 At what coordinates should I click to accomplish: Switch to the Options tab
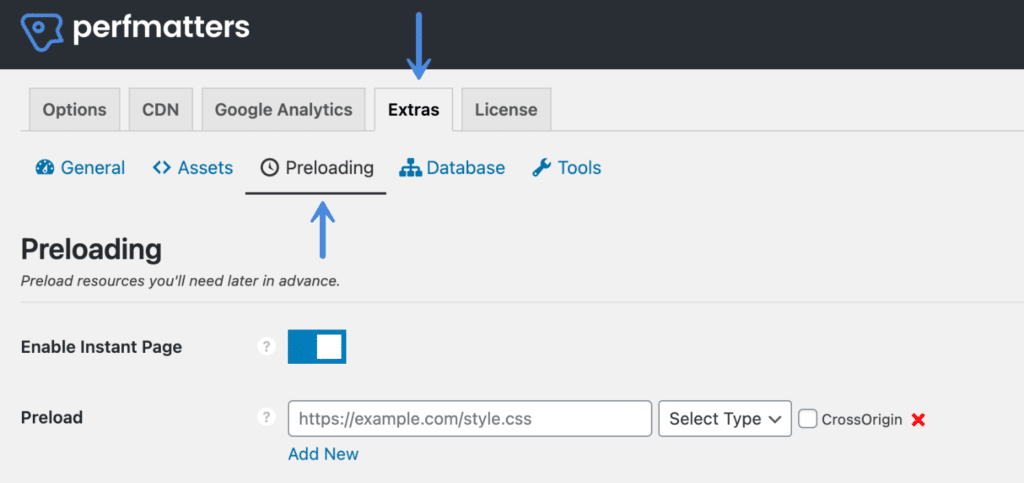[x=74, y=110]
